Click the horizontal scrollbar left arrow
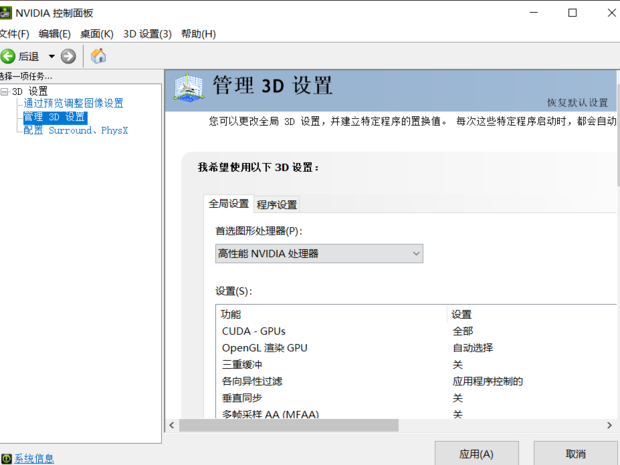Image resolution: width=620 pixels, height=465 pixels. [x=172, y=425]
